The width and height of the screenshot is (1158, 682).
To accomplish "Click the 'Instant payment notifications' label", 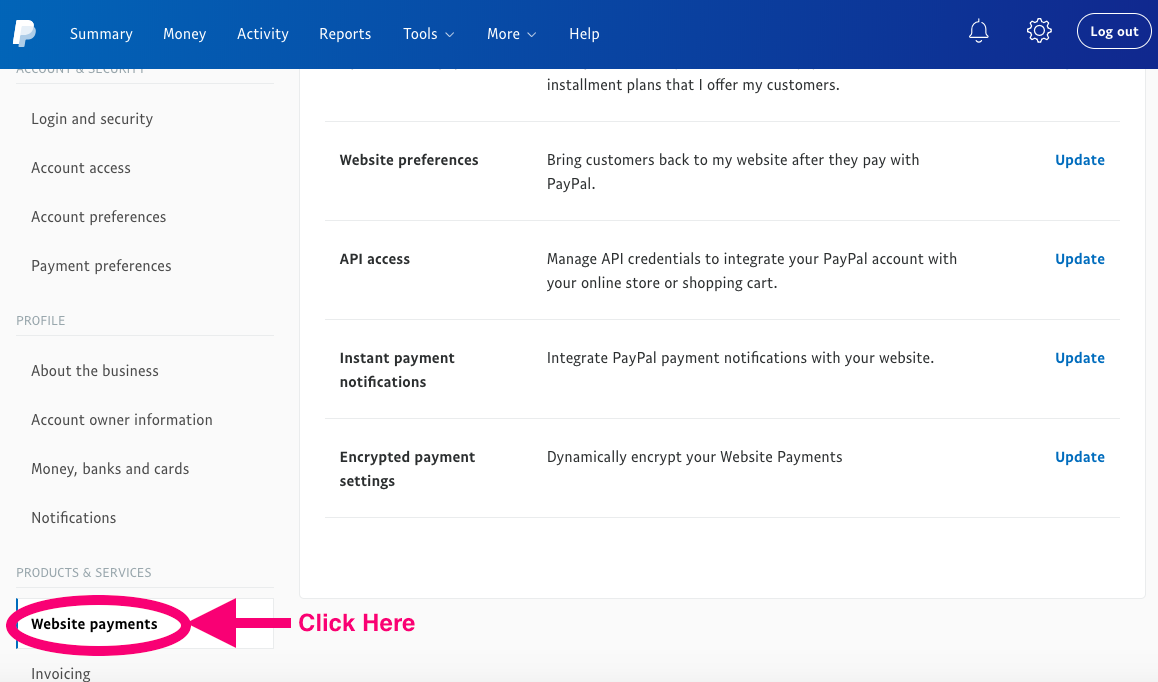I will pos(397,370).
